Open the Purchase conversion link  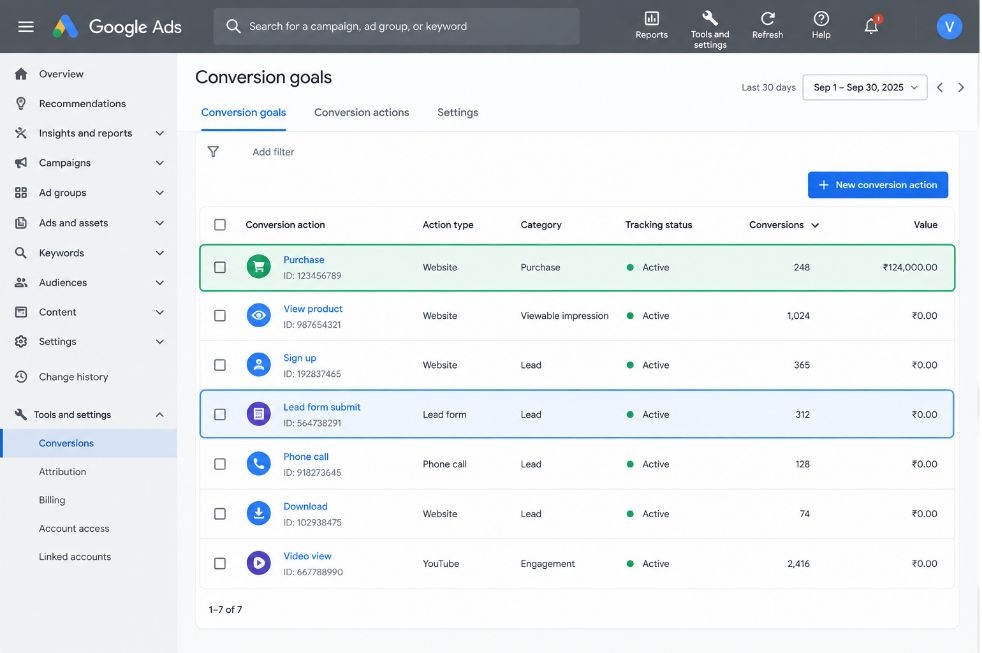pyautogui.click(x=304, y=260)
